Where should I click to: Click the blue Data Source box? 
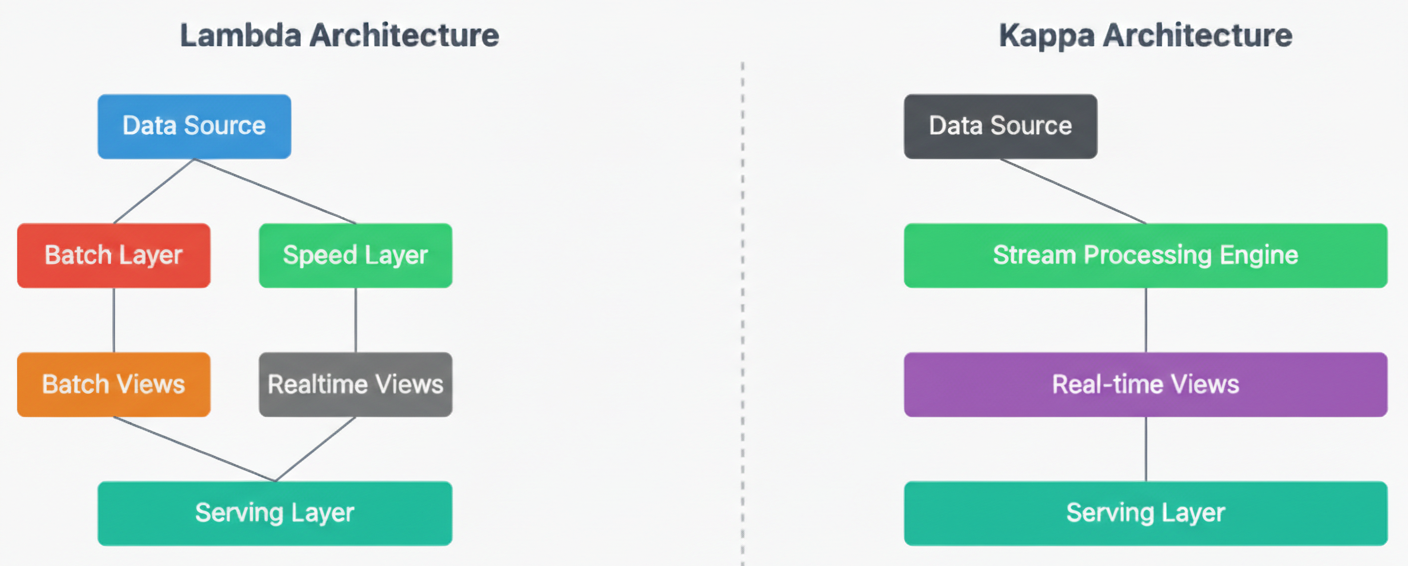coord(194,126)
